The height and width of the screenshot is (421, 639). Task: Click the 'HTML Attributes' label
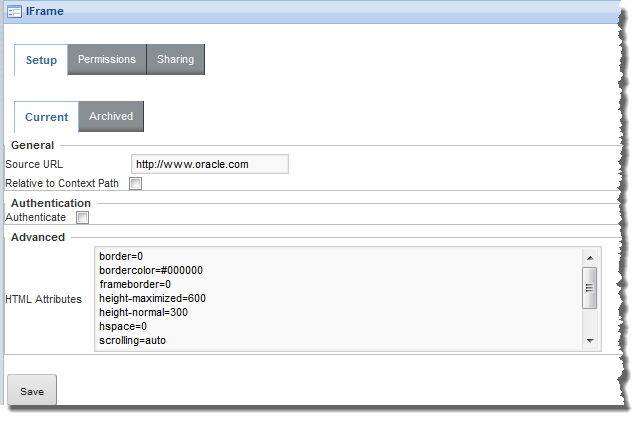tap(43, 299)
